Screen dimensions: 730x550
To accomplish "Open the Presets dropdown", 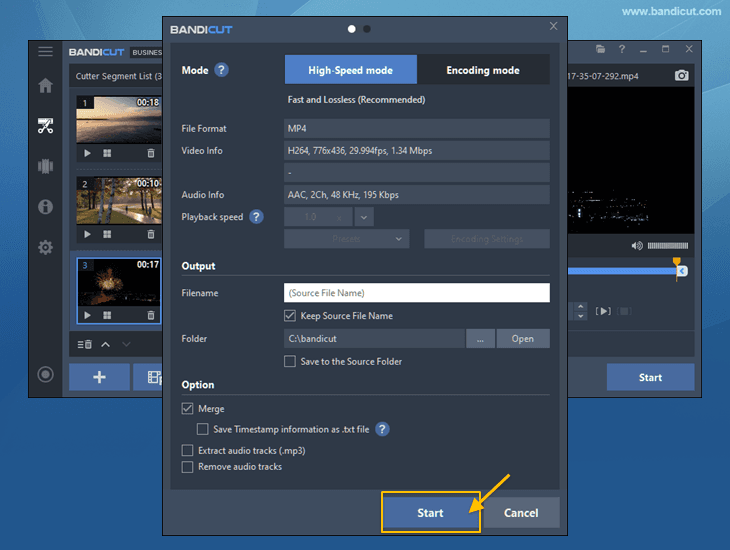I will [x=347, y=239].
